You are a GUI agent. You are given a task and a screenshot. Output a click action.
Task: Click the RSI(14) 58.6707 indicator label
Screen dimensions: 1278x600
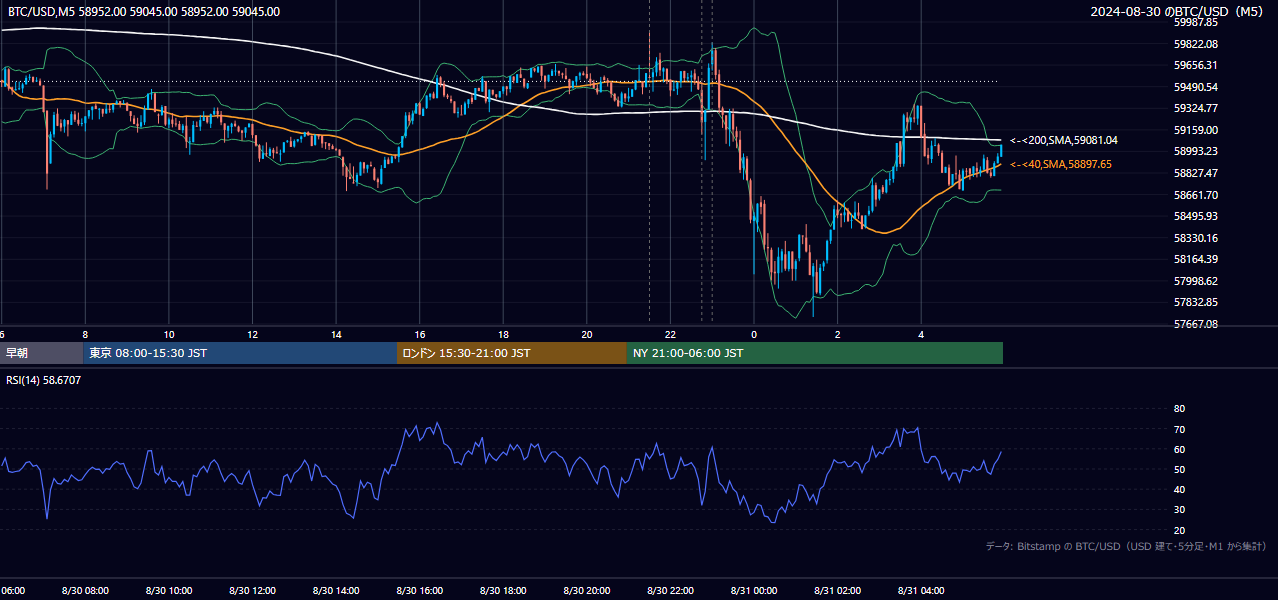pyautogui.click(x=44, y=380)
